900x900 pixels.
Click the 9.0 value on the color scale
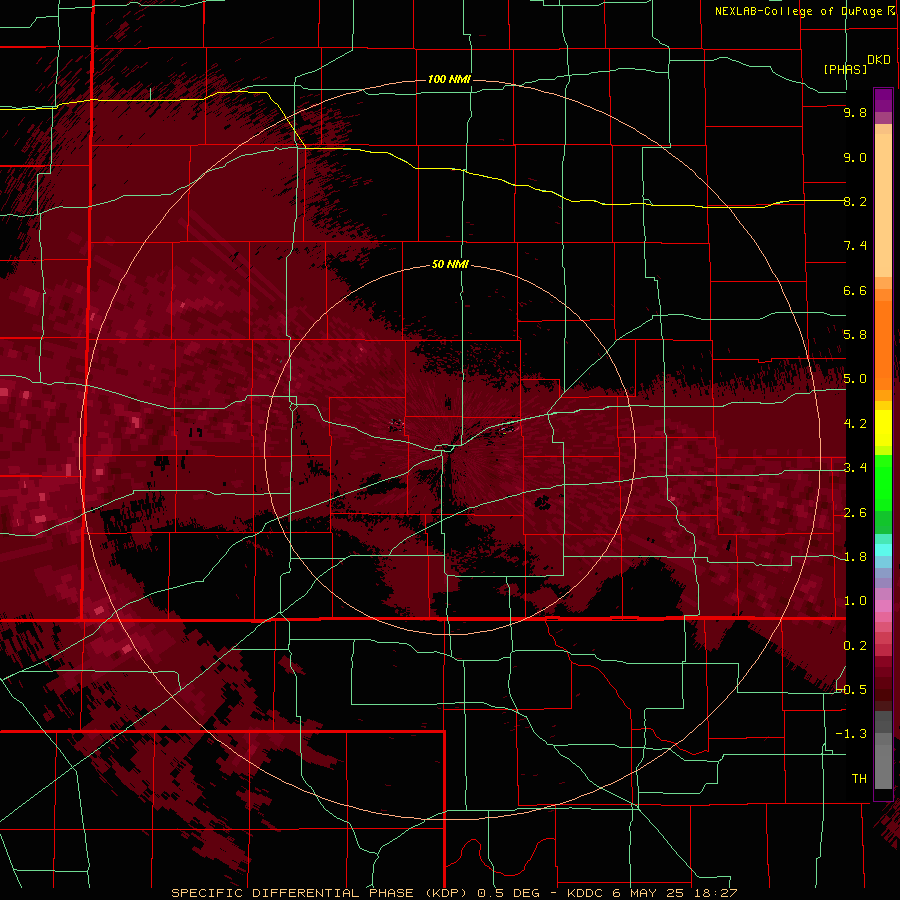click(855, 157)
